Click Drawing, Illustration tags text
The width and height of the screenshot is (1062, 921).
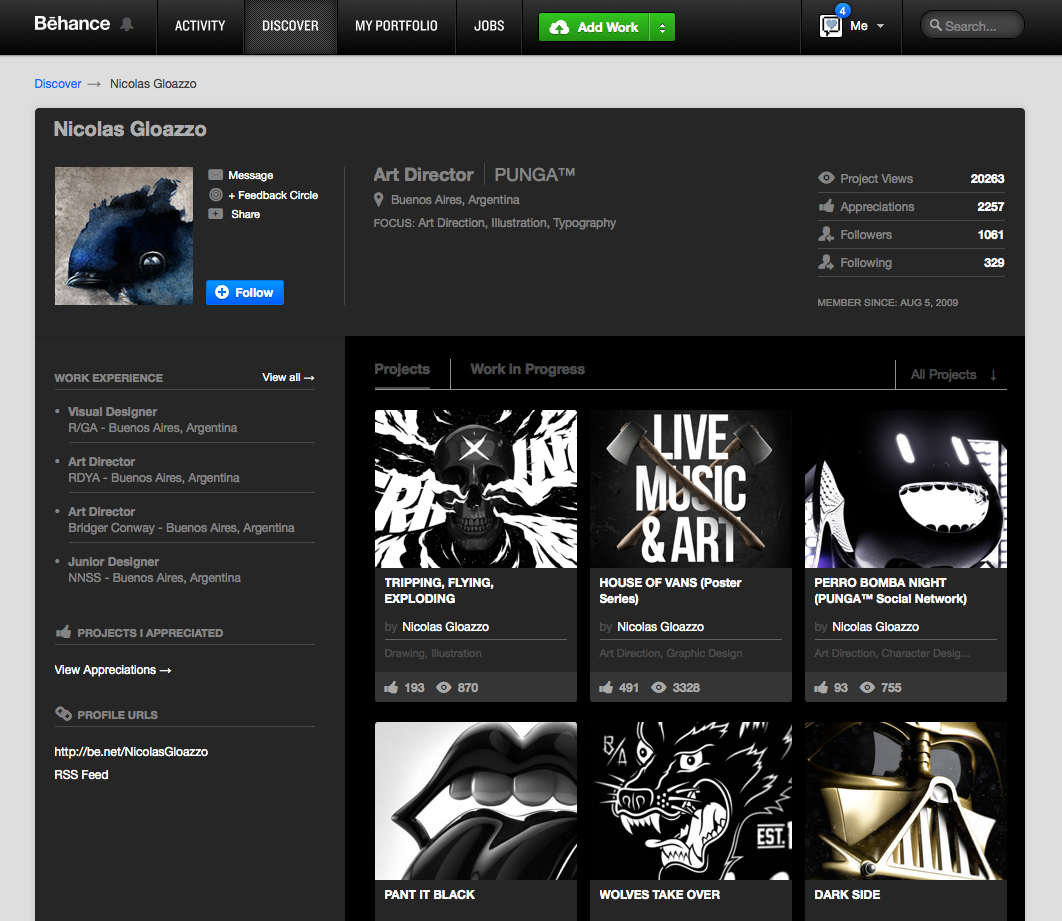click(x=433, y=653)
